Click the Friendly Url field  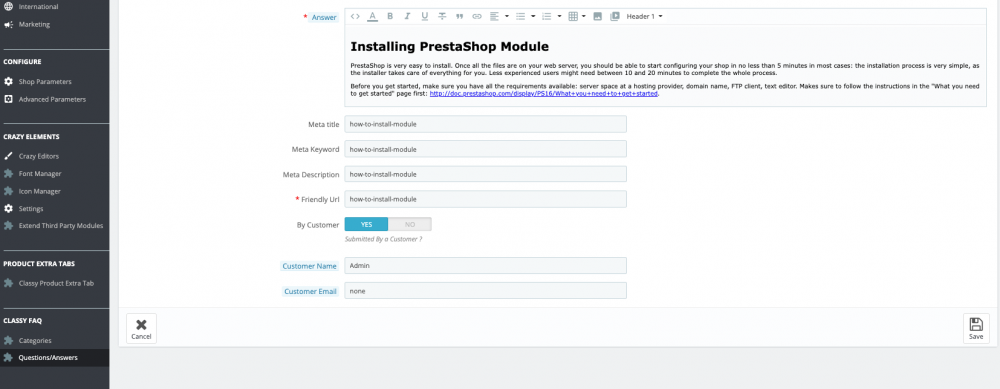(485, 199)
